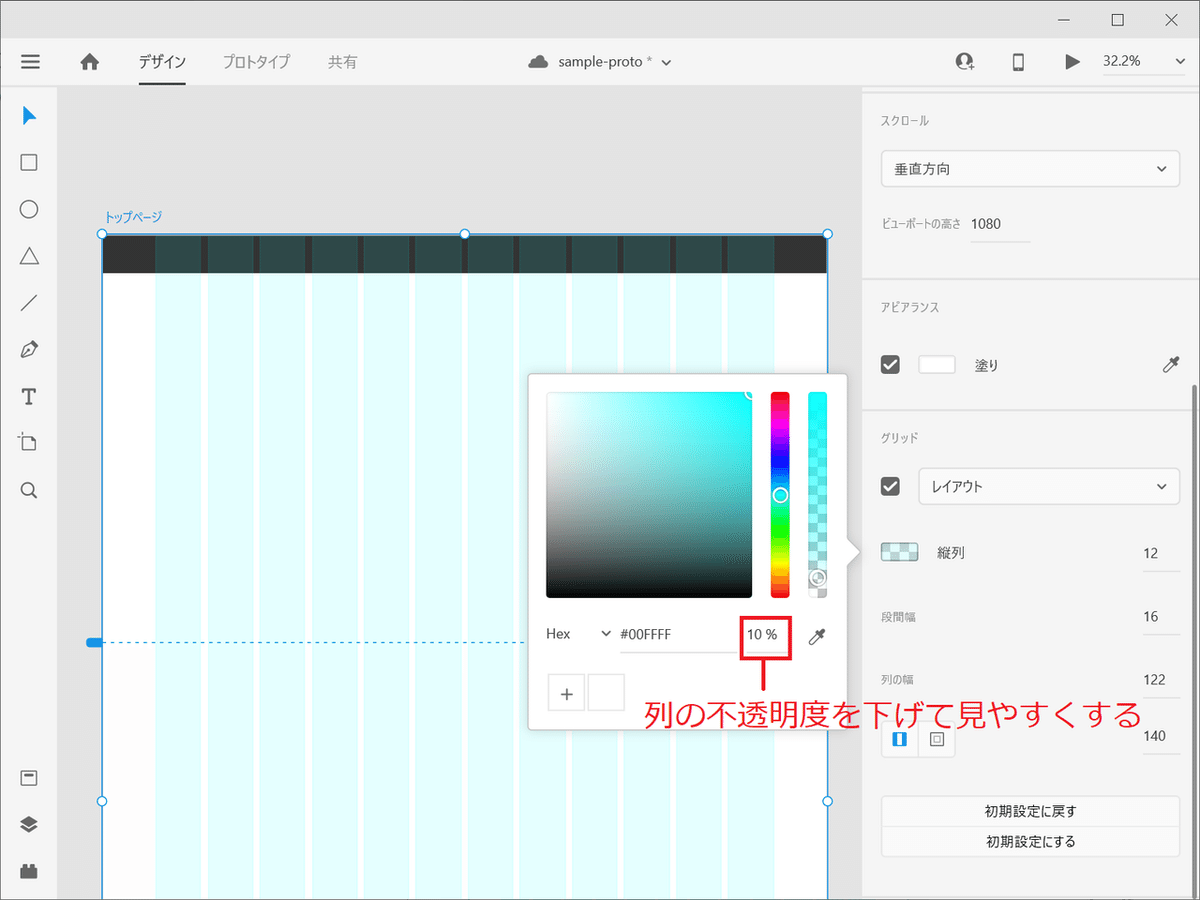Click the 初期設定にする button
This screenshot has width=1200, height=900.
pos(1030,841)
